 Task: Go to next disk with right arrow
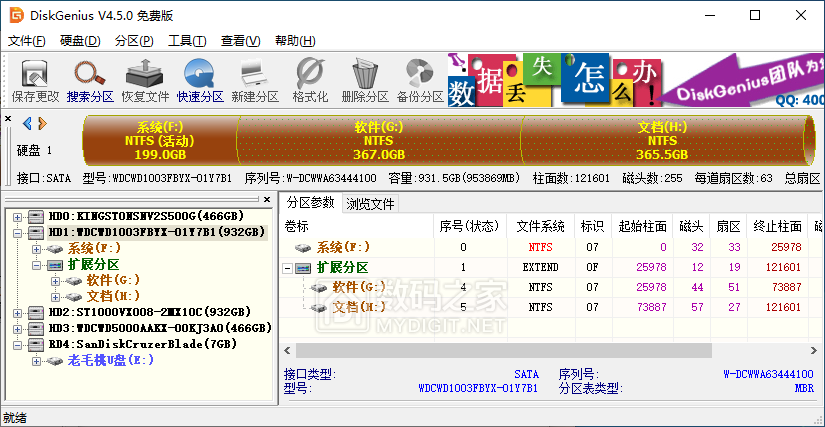[42, 124]
